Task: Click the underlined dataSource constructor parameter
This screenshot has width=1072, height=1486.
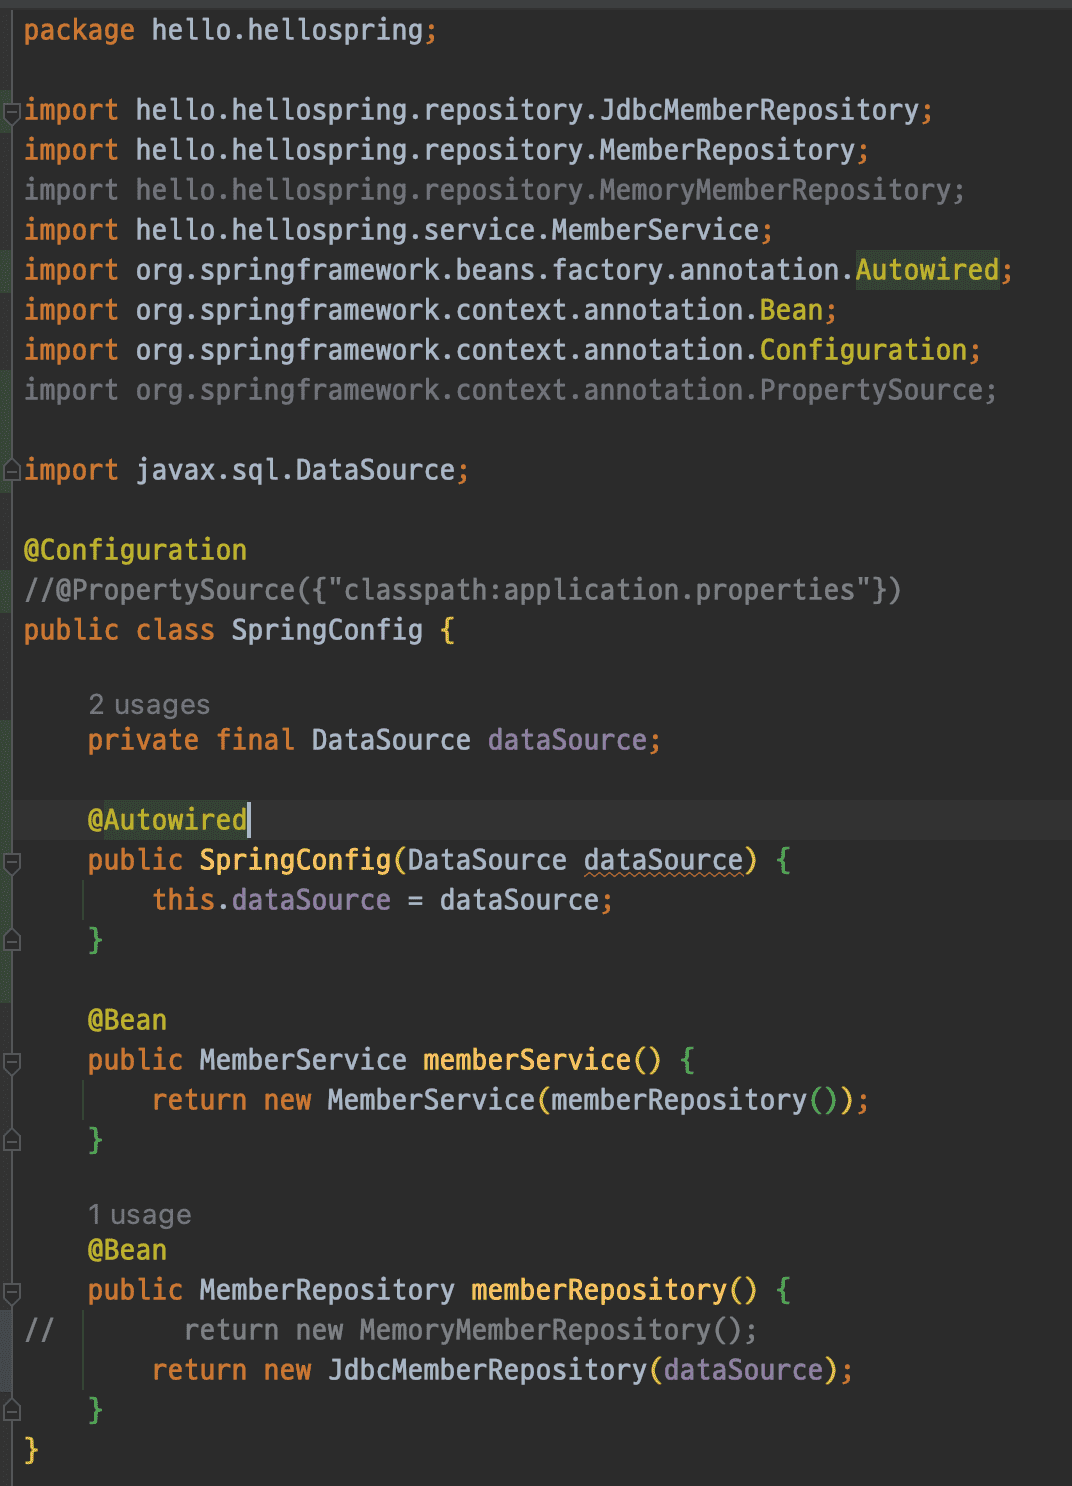Action: click(x=664, y=860)
